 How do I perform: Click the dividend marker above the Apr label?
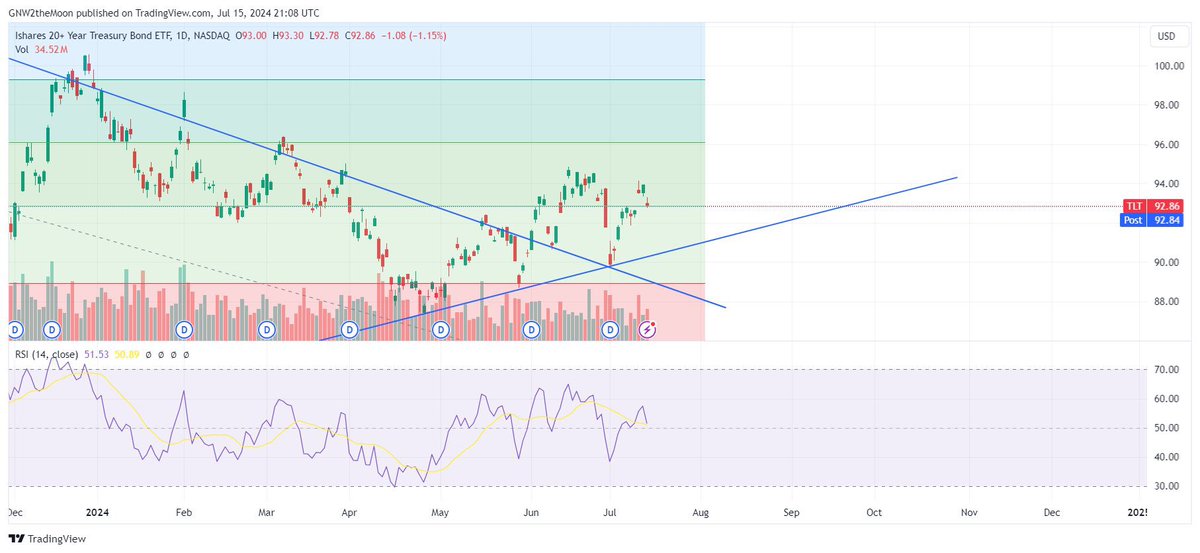tap(350, 329)
